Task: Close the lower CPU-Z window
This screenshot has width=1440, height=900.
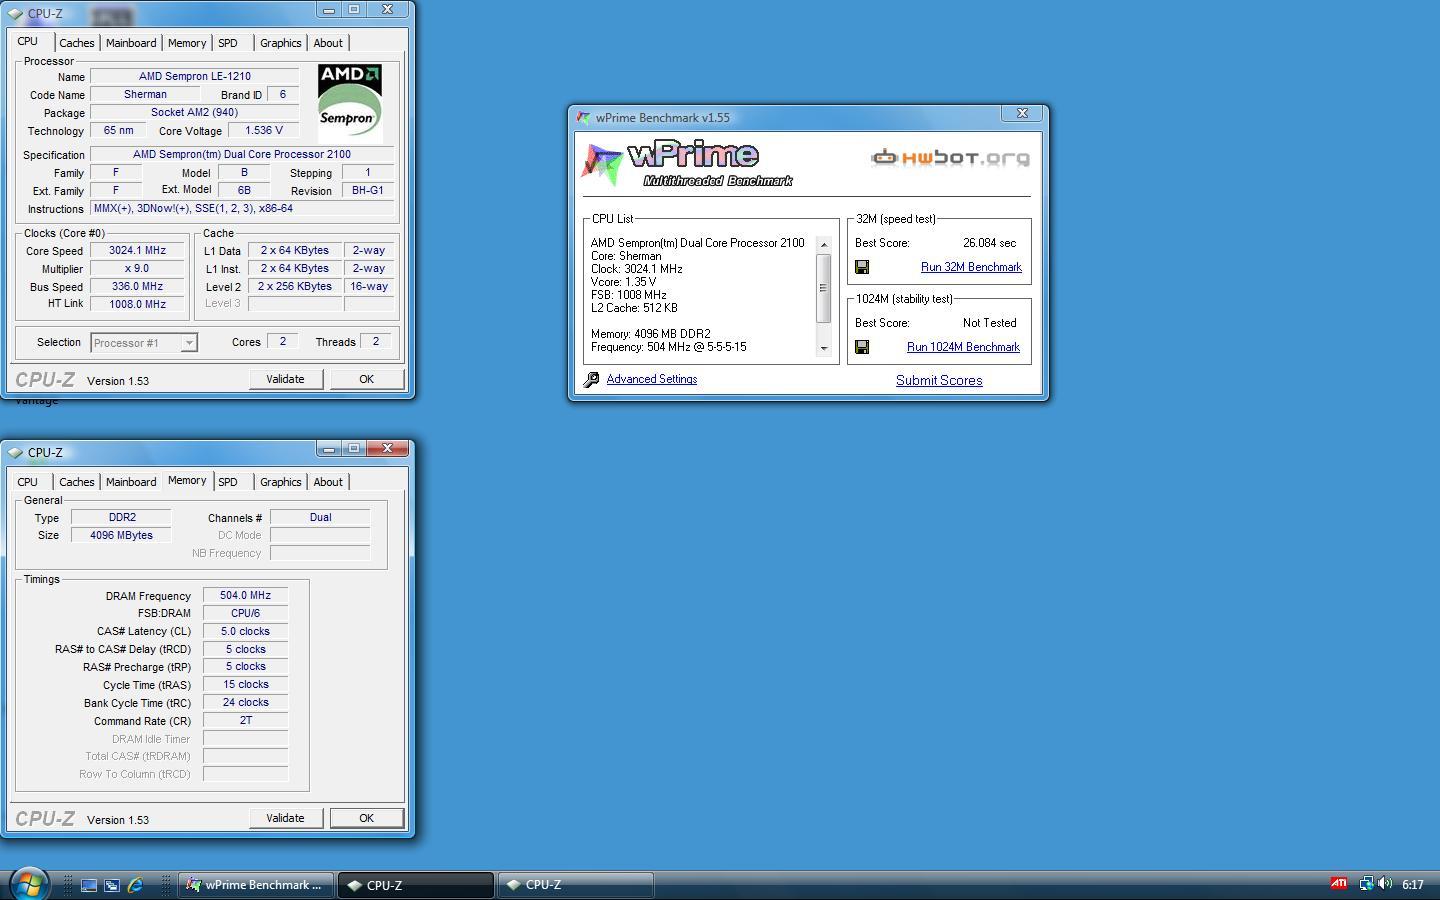Action: pyautogui.click(x=387, y=448)
